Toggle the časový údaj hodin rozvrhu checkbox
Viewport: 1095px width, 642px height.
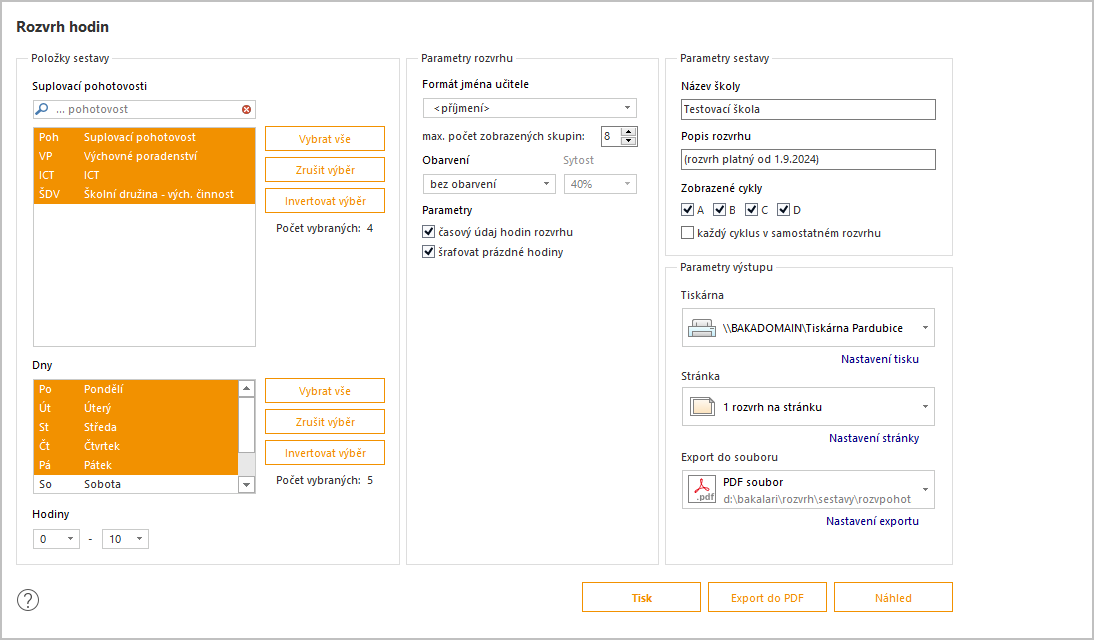click(x=429, y=232)
